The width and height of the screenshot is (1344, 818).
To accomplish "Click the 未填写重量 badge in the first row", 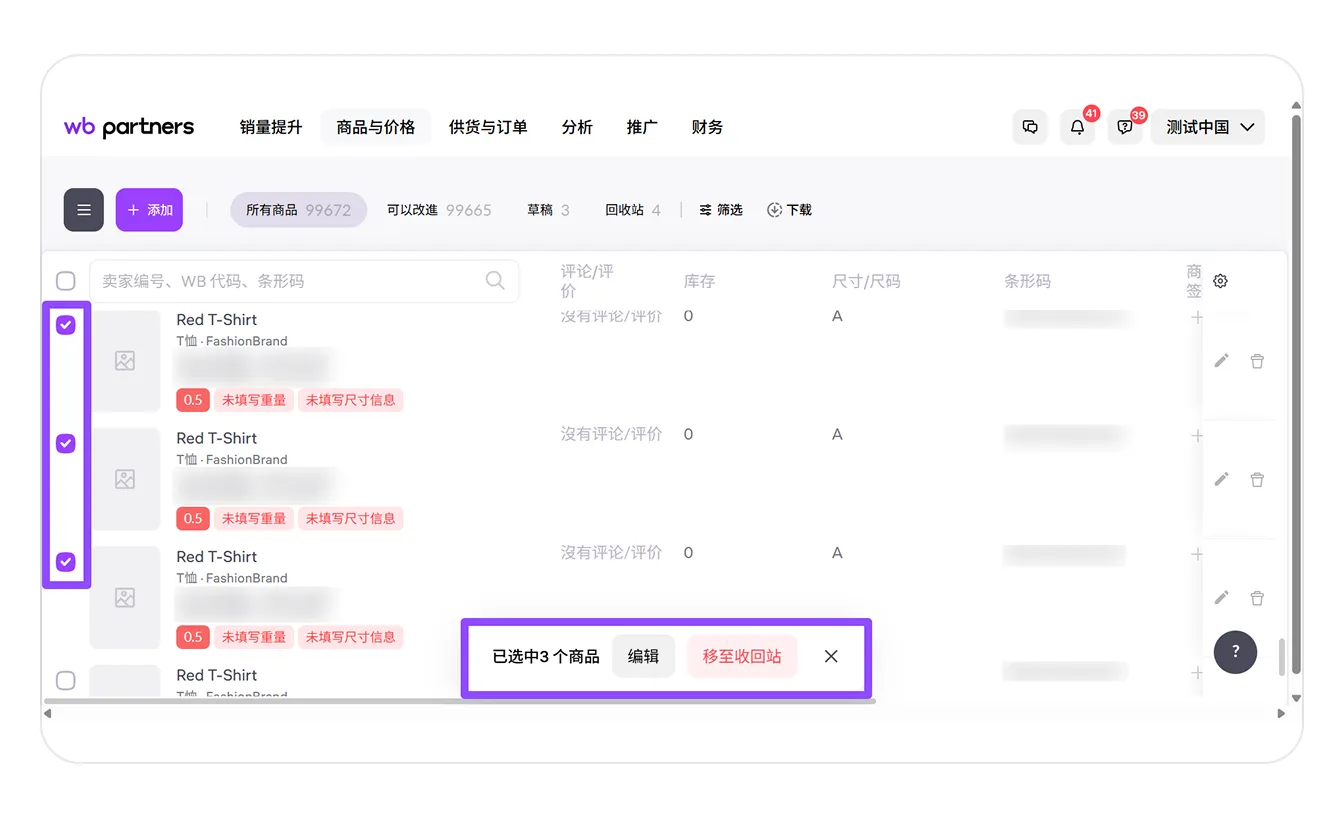I will (254, 400).
